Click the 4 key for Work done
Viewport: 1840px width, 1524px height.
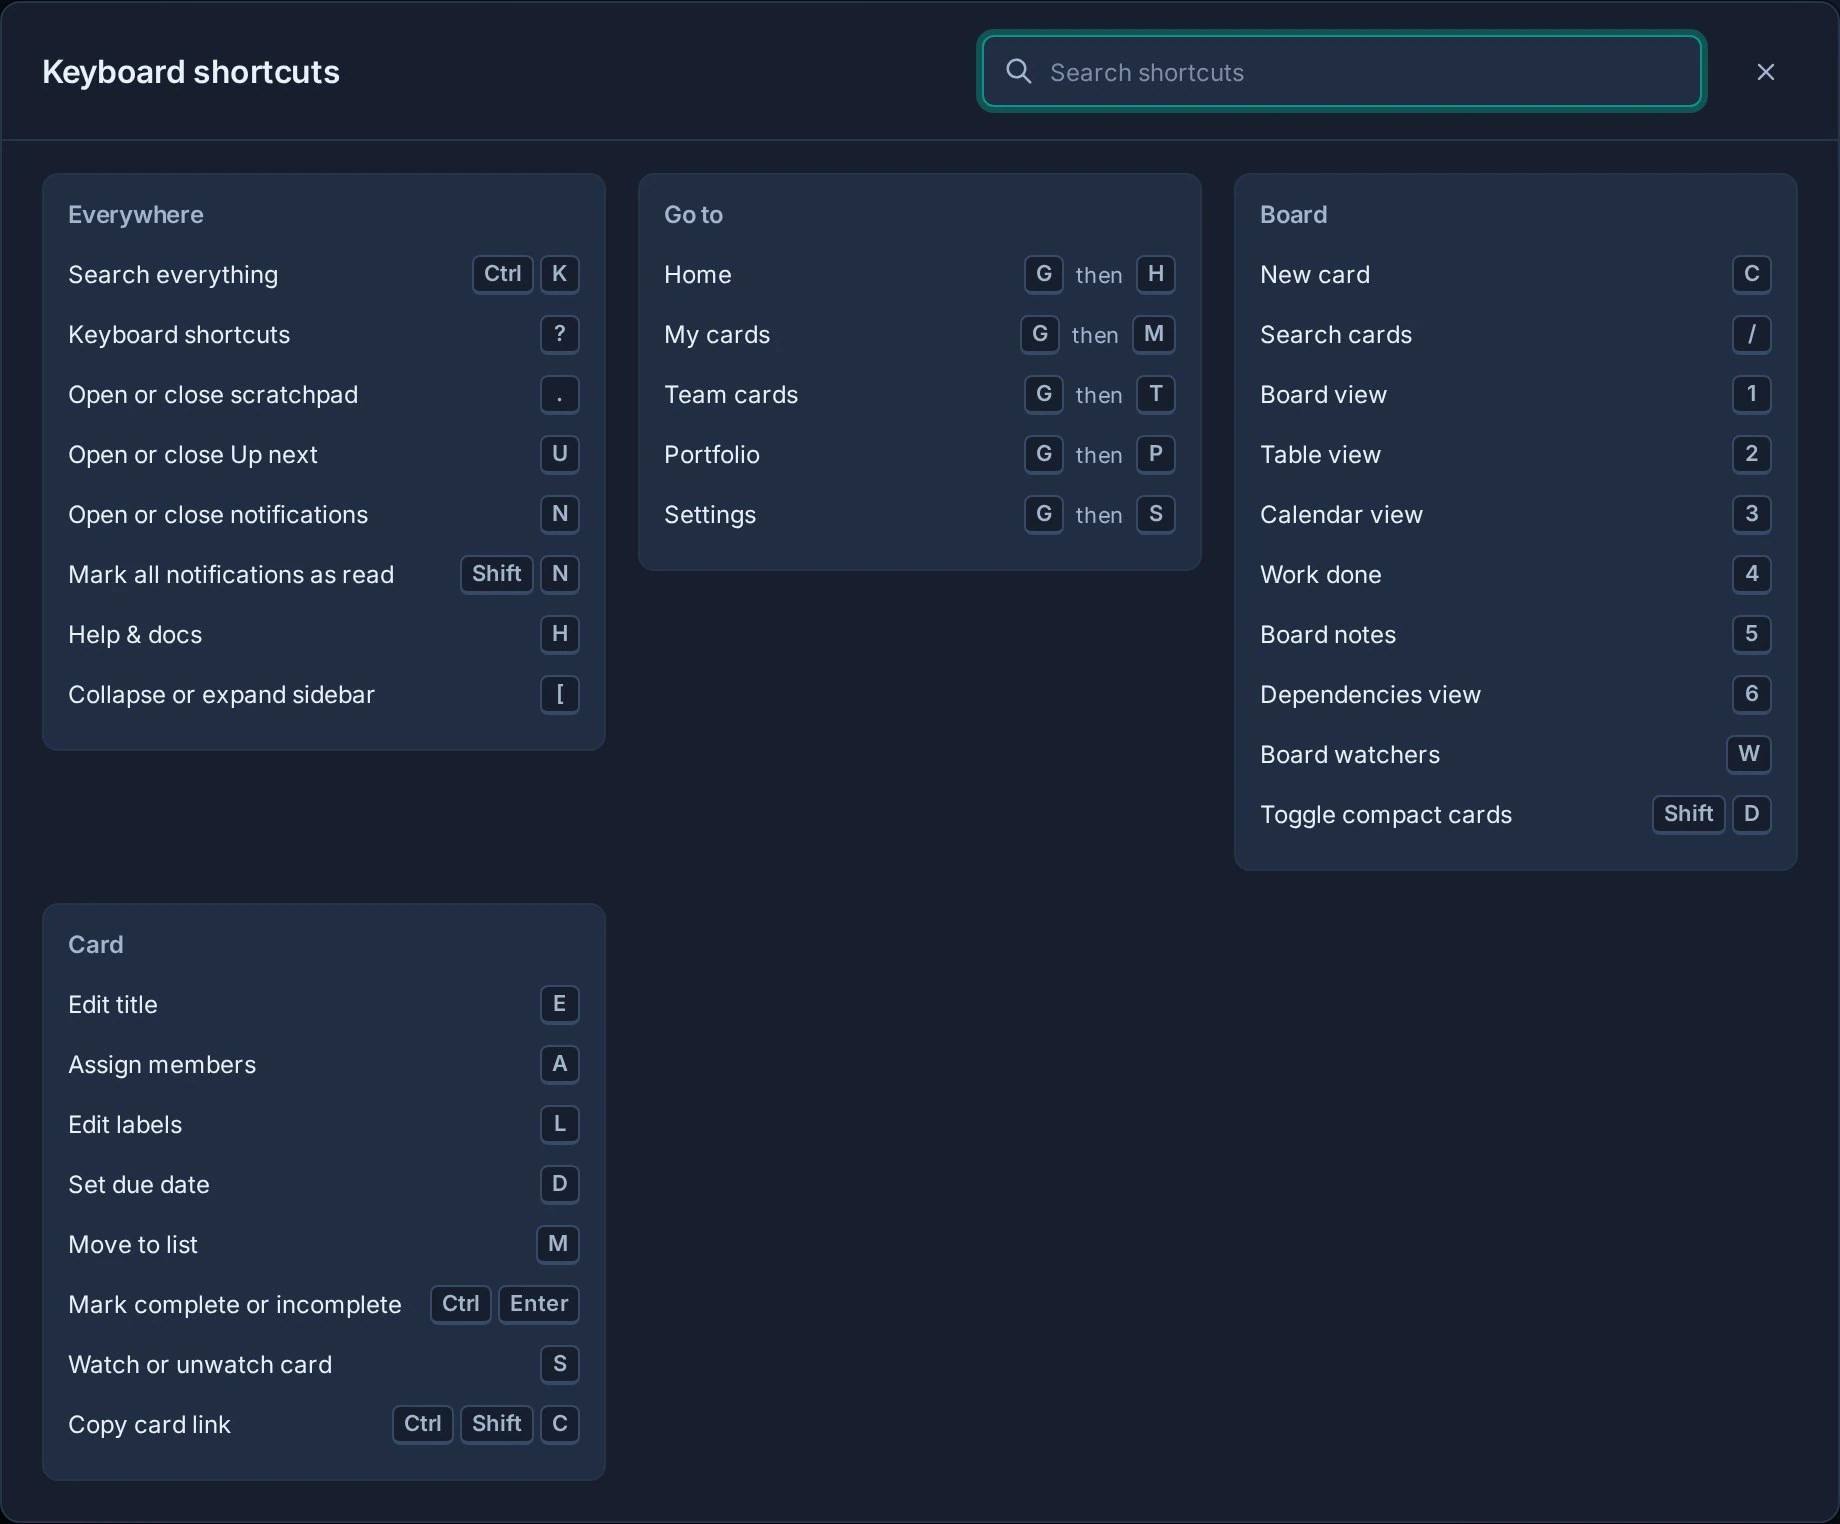pos(1752,574)
